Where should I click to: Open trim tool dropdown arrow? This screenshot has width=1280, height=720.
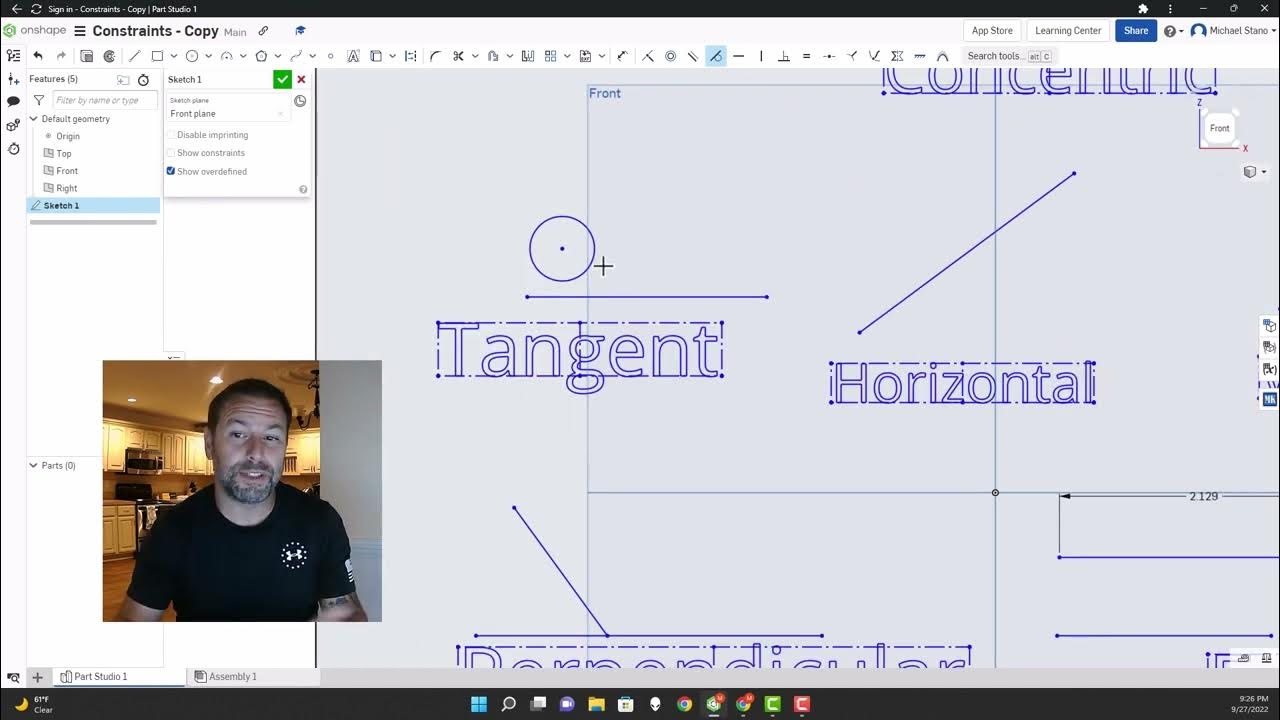click(x=474, y=56)
